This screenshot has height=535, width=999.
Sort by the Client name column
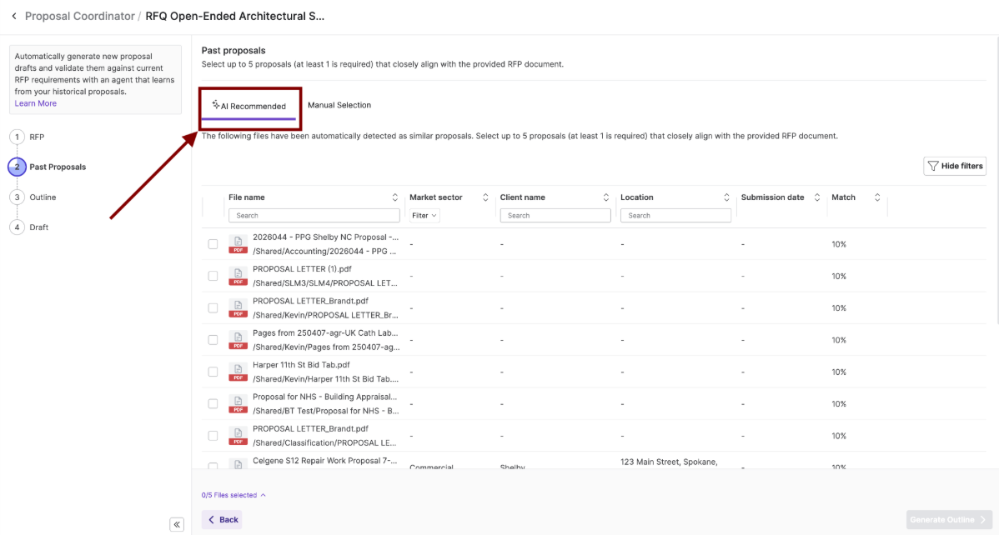[606, 197]
